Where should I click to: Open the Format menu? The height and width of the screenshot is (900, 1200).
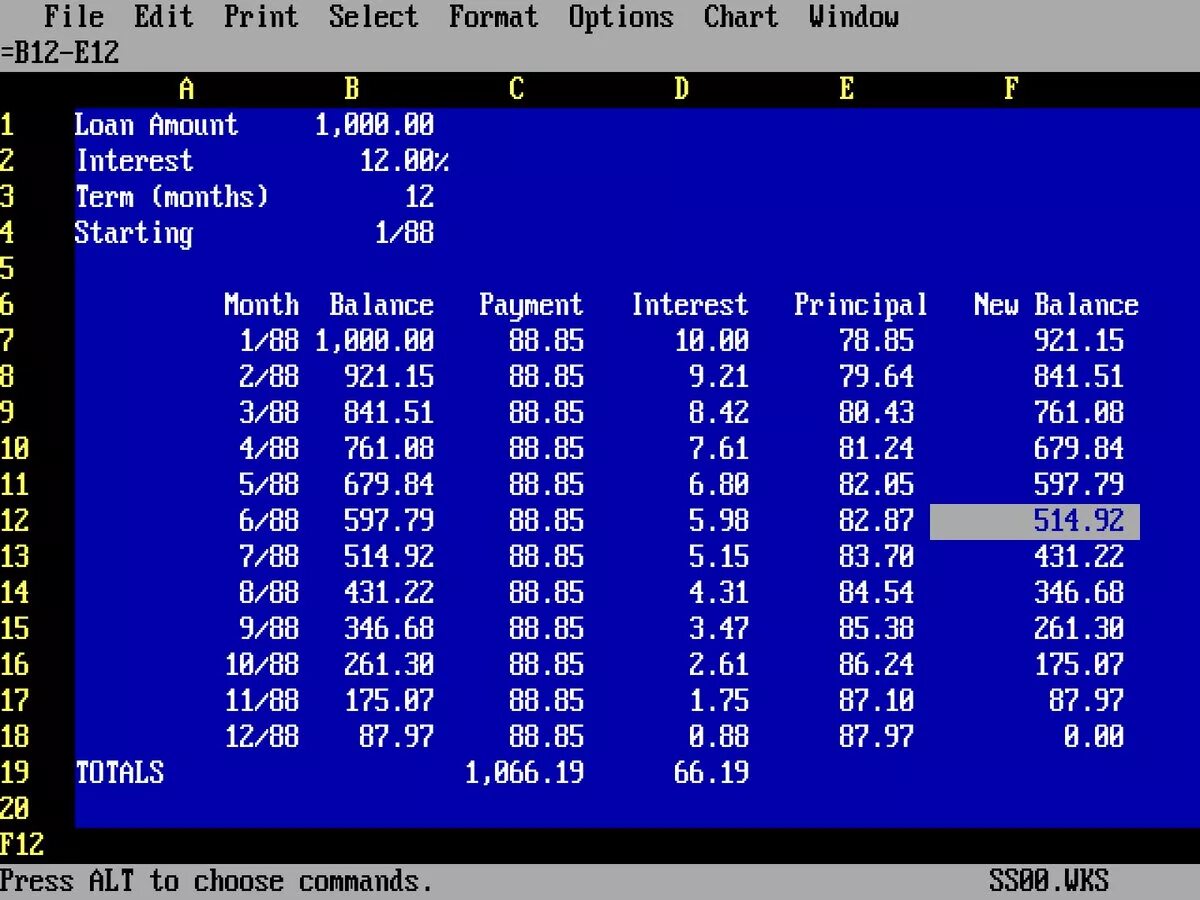tap(493, 16)
